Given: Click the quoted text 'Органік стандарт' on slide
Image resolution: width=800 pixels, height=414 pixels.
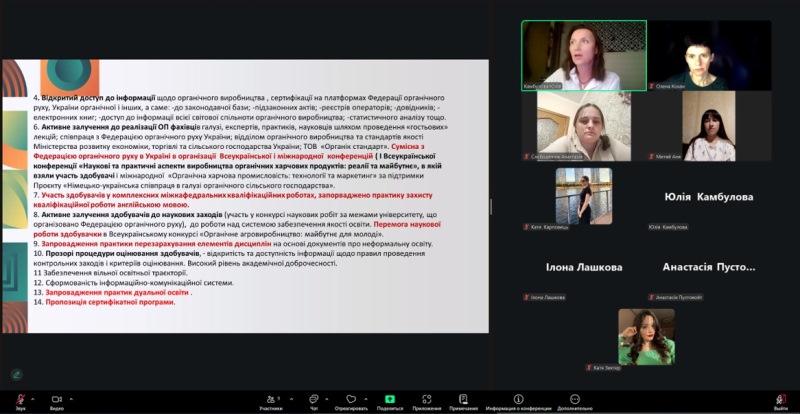Looking at the screenshot, I should pyautogui.click(x=353, y=147).
